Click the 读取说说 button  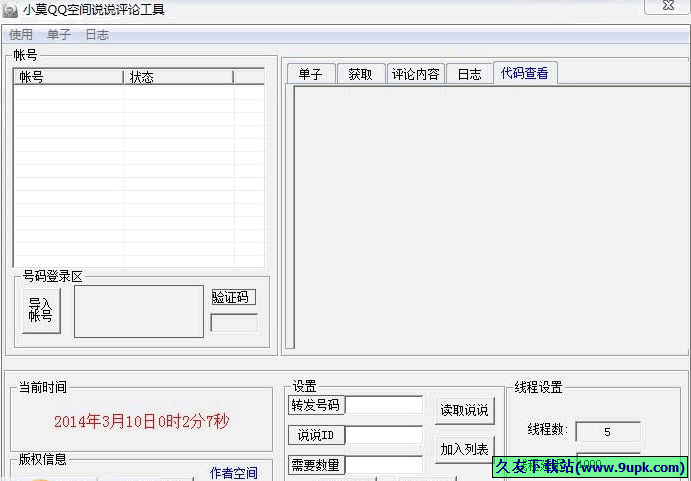(464, 410)
